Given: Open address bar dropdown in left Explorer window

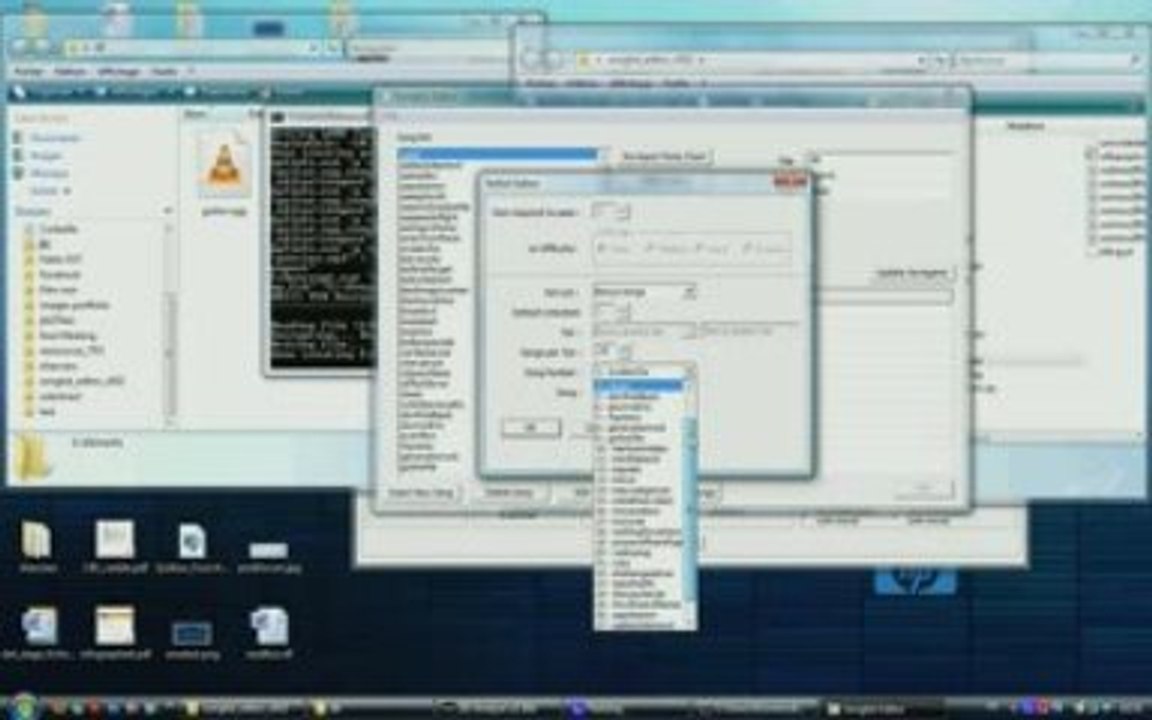Looking at the screenshot, I should coord(314,48).
